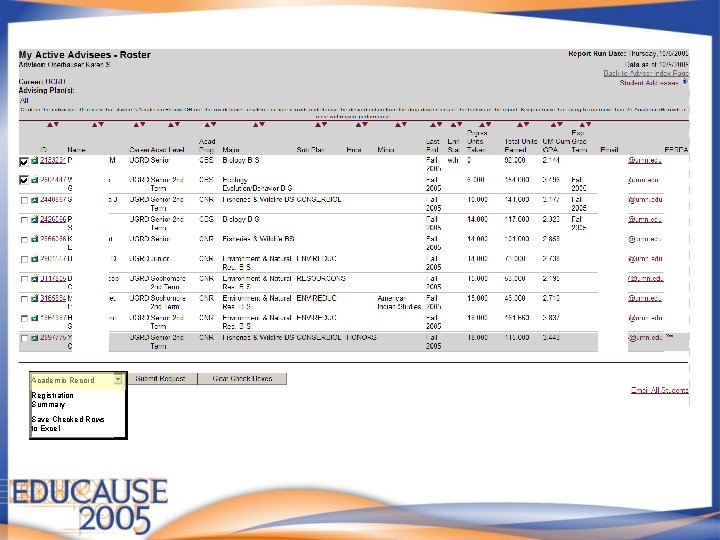Sort descending by the Last Enrl column arrow
Image resolution: width=720 pixels, height=540 pixels.
point(439,124)
